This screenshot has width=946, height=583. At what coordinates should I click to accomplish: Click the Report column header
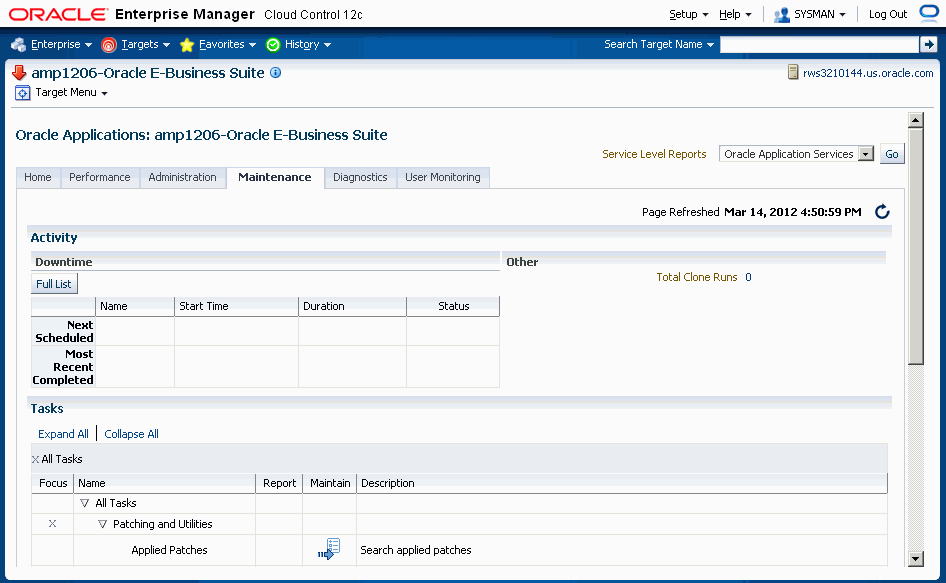[x=279, y=483]
